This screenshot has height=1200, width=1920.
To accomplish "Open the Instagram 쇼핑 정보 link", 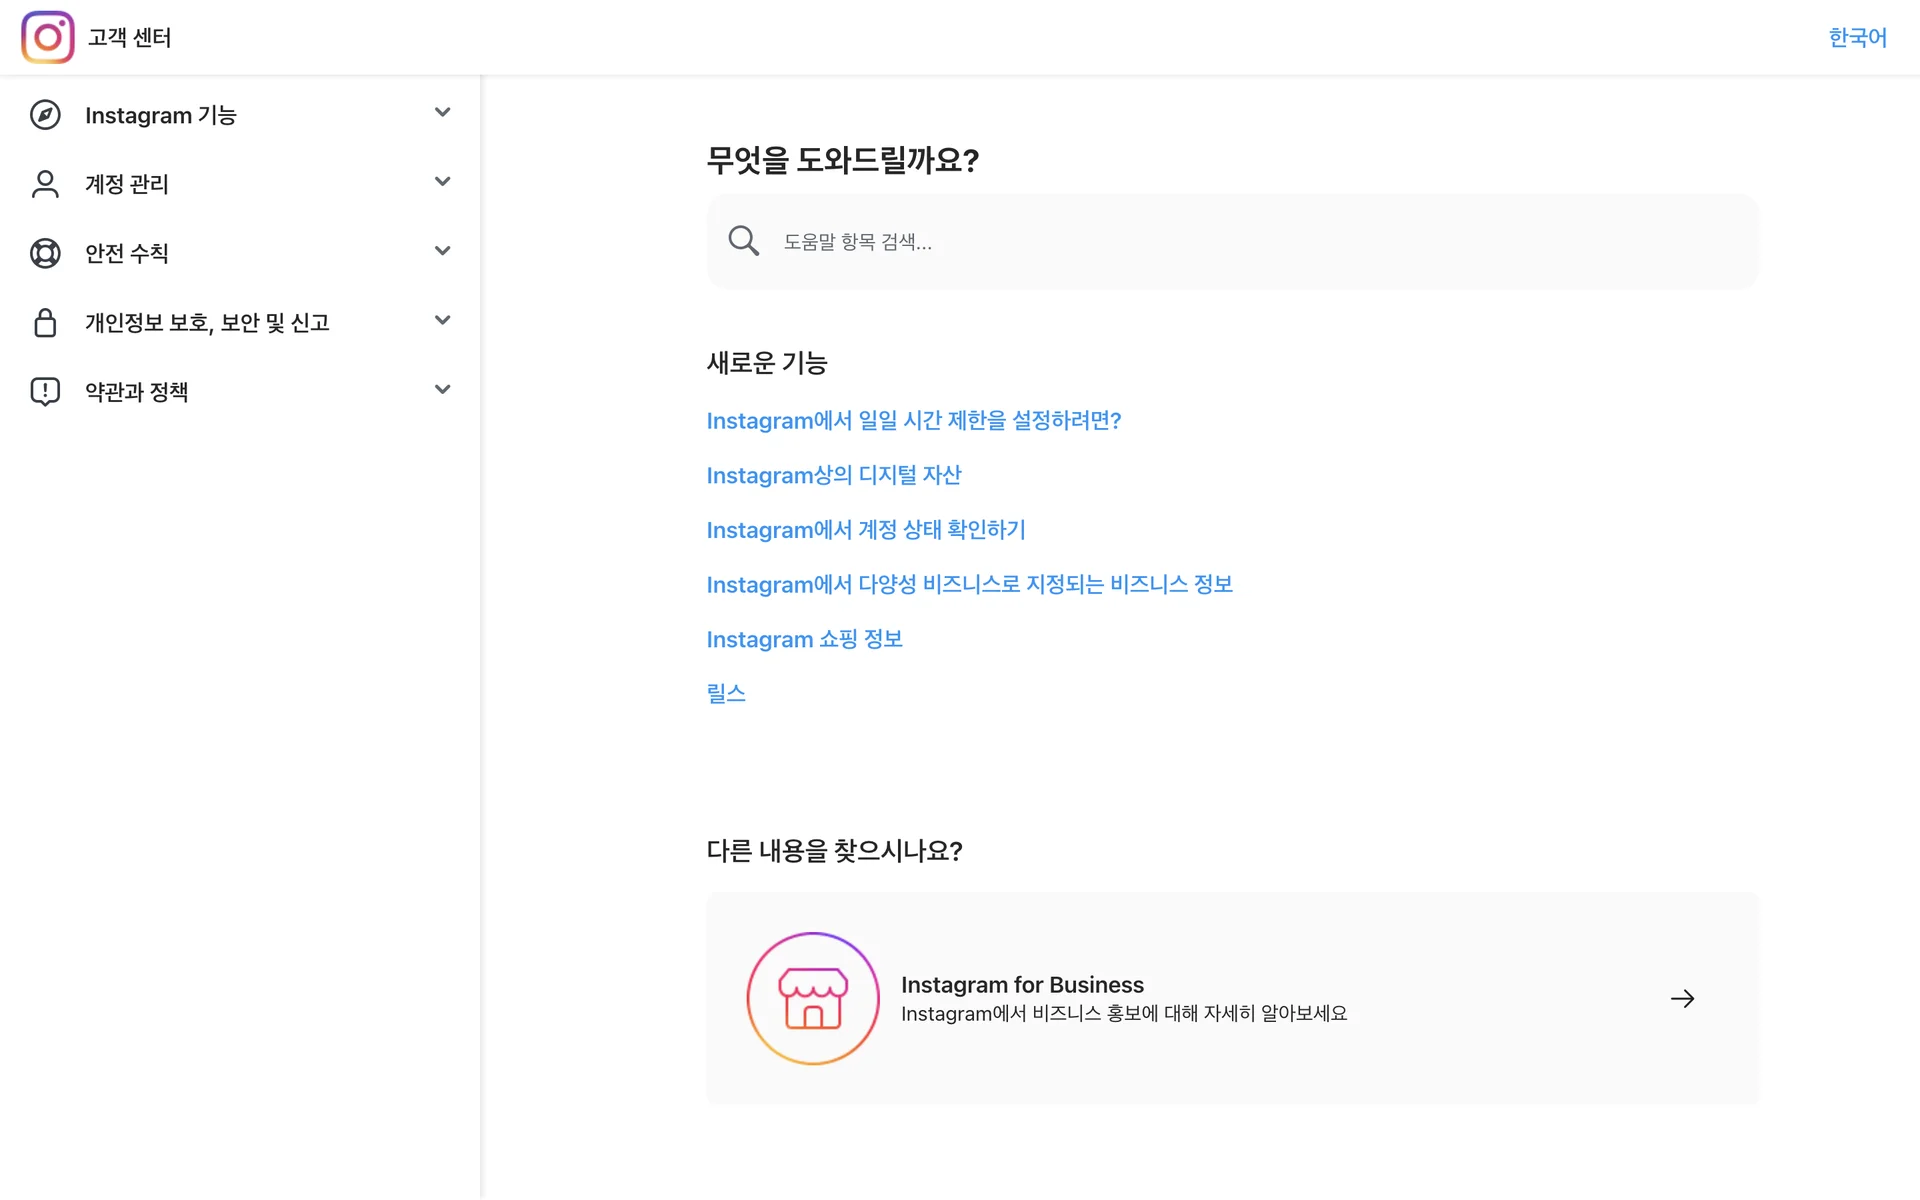I will click(x=804, y=639).
